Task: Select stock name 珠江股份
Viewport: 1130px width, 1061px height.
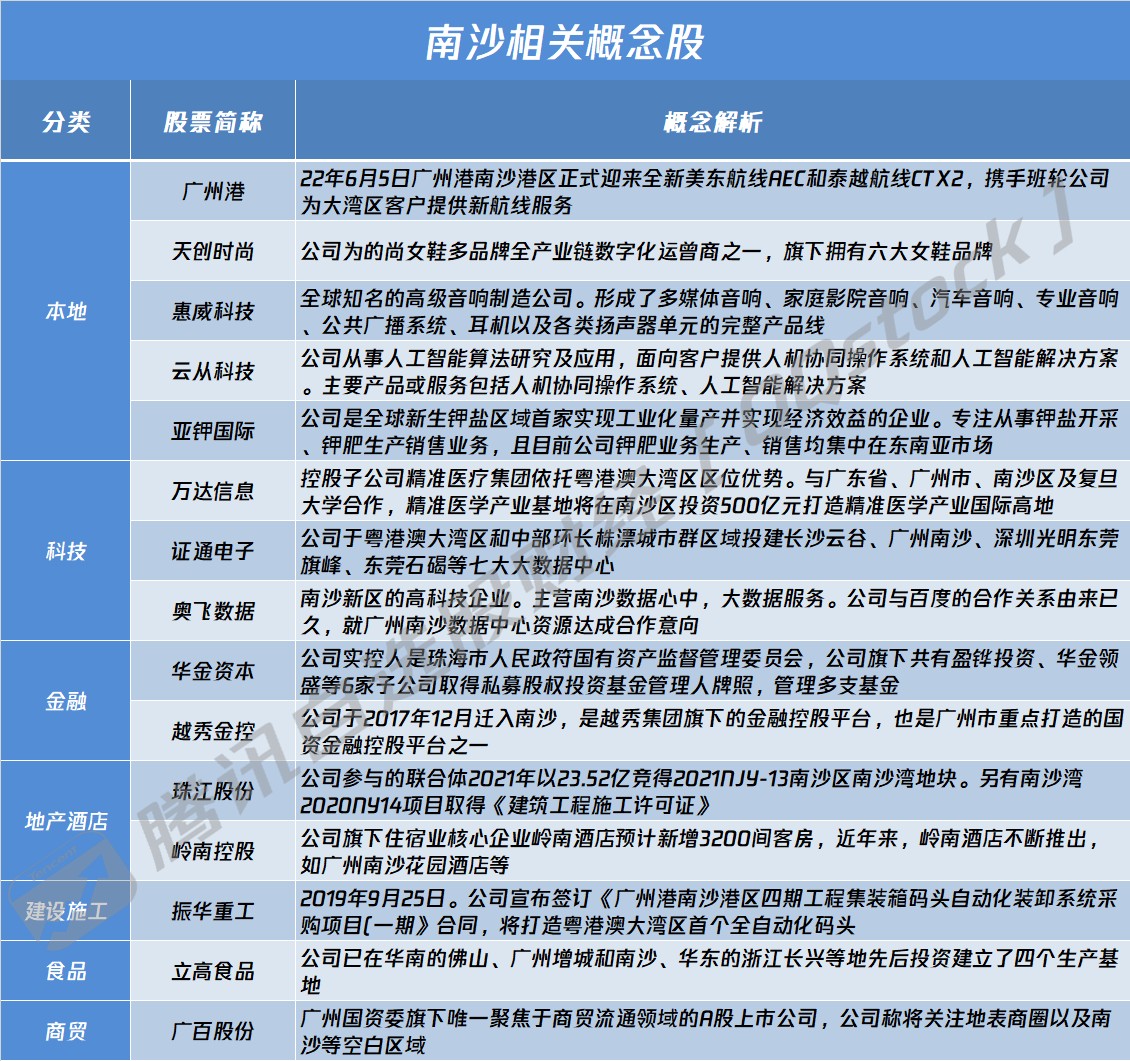Action: [213, 791]
